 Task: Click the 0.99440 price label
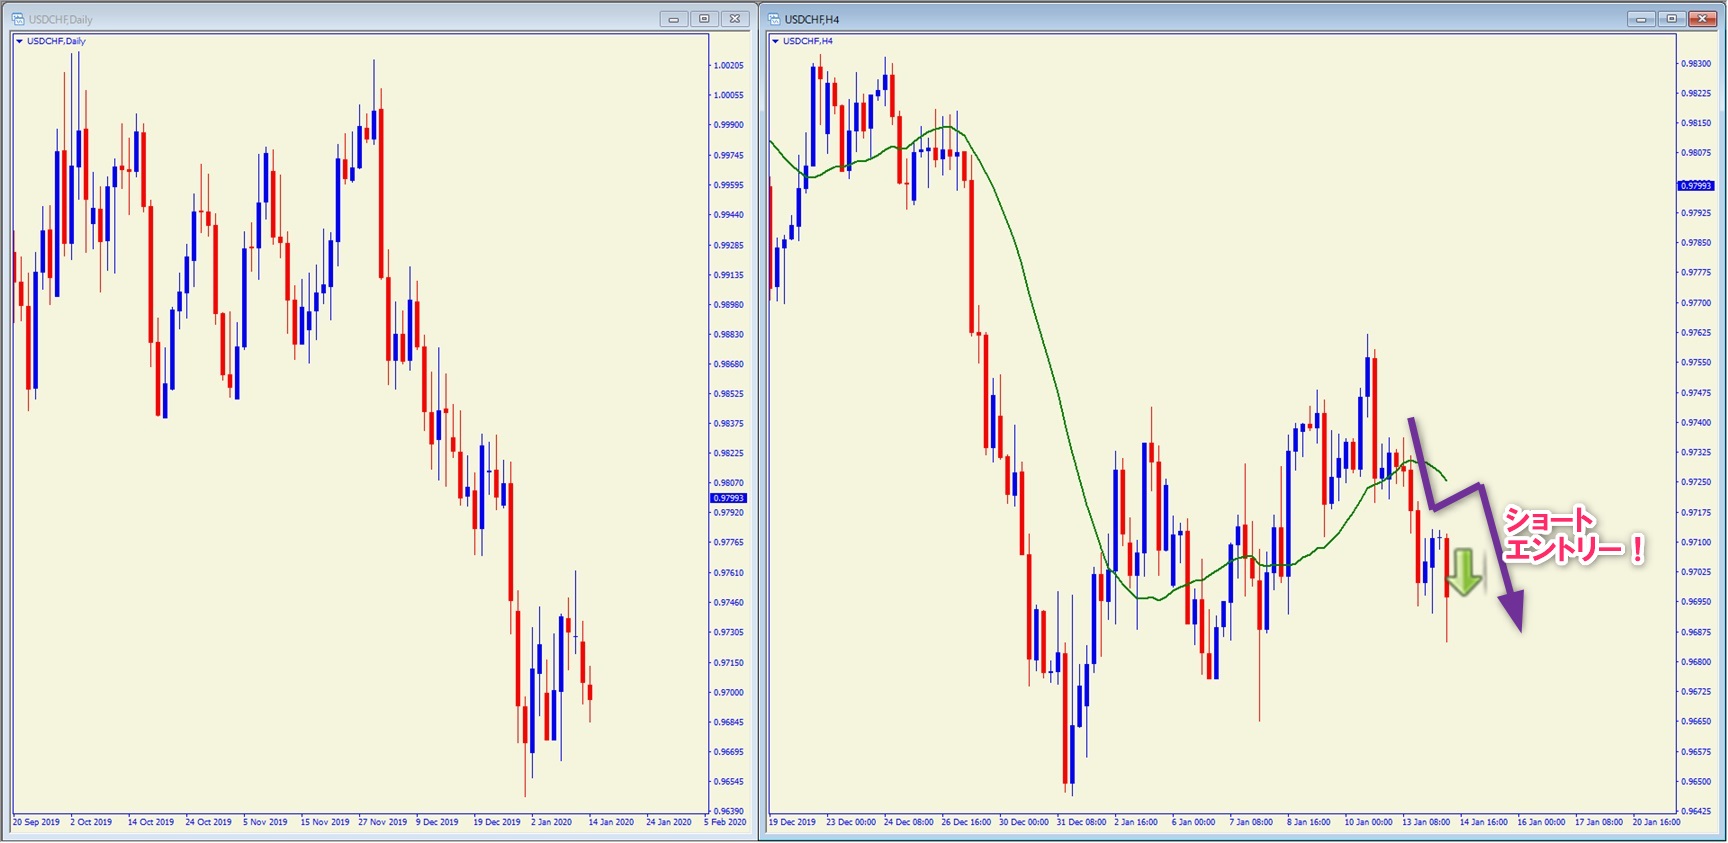728,215
